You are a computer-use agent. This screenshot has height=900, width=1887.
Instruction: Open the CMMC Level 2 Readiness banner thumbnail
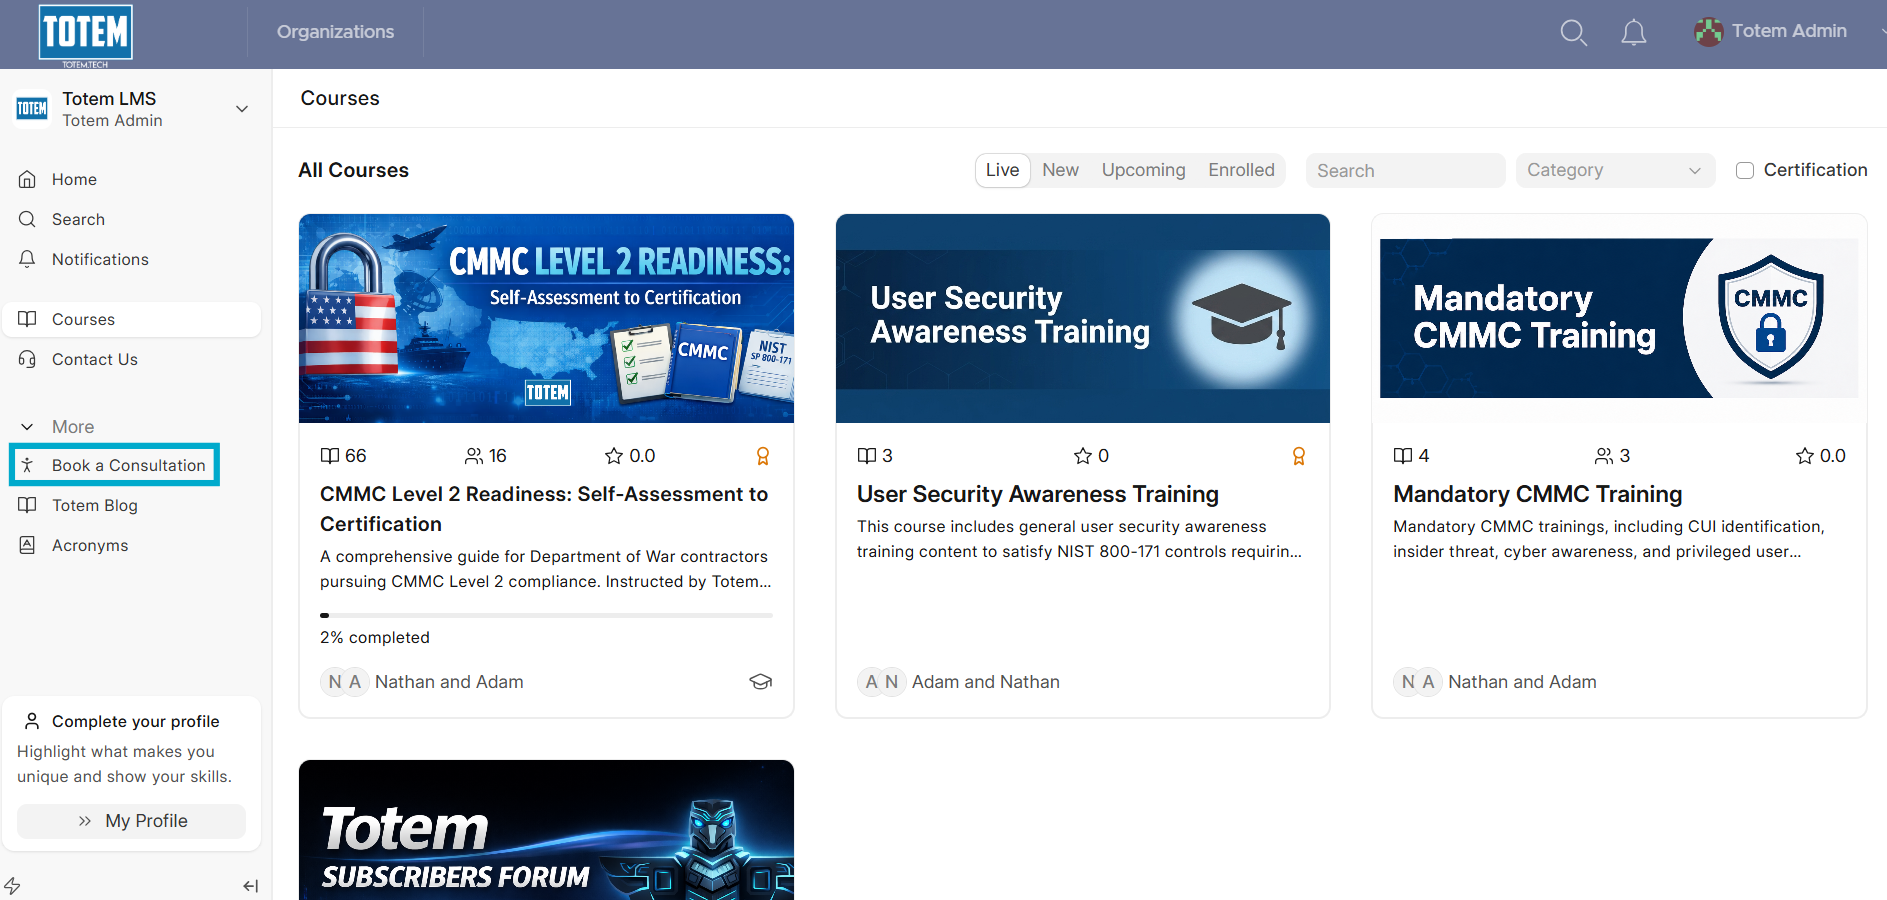[x=546, y=318]
